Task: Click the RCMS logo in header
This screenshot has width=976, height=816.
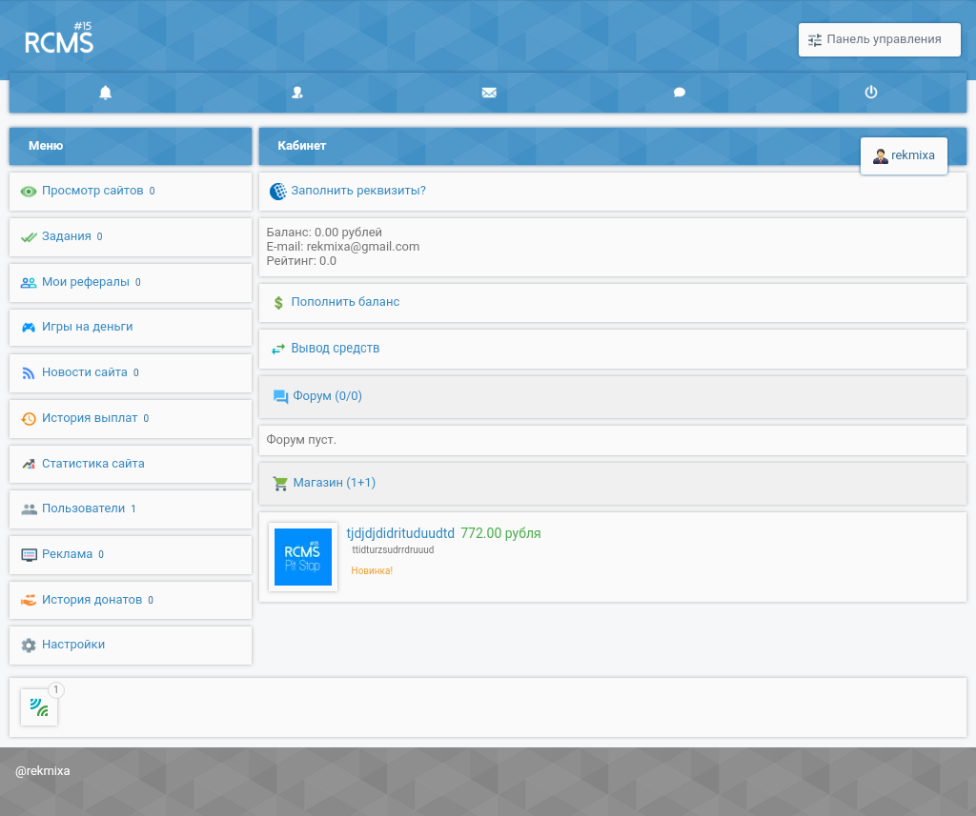Action: coord(59,40)
